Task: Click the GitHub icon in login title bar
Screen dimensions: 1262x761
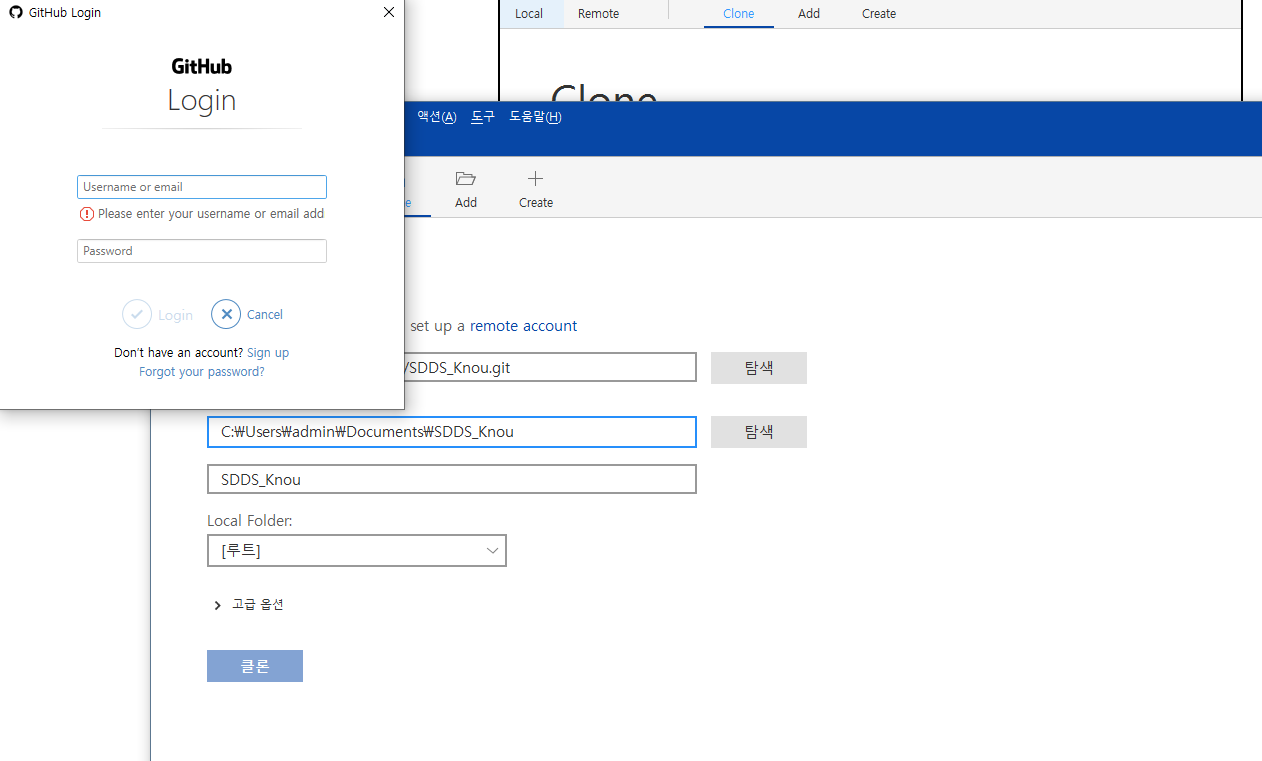Action: (x=15, y=13)
